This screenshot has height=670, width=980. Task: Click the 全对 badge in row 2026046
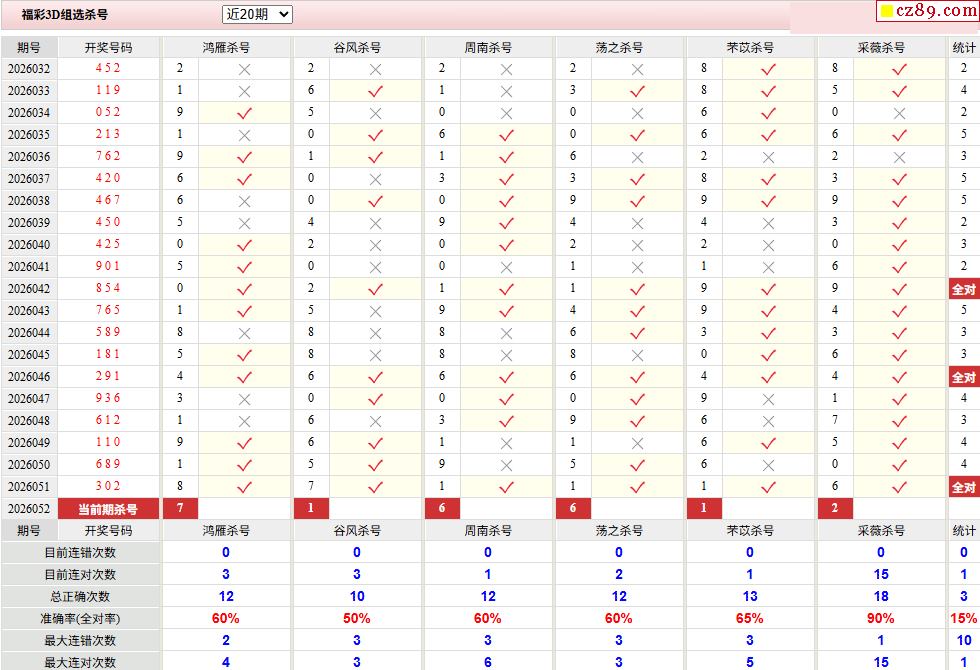click(x=964, y=377)
